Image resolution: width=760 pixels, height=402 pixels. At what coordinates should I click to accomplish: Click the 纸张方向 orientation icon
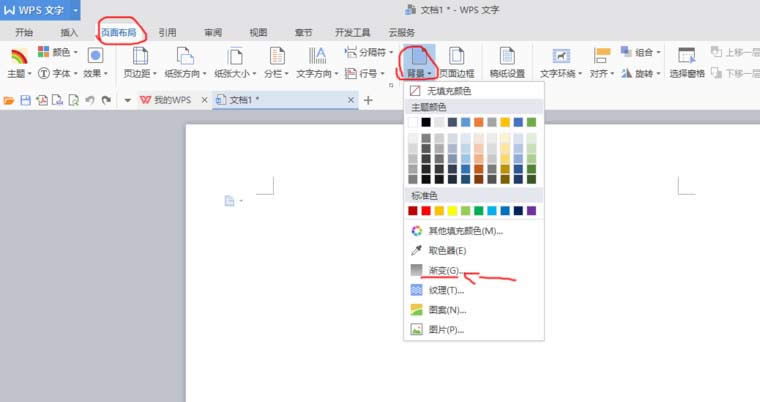click(x=185, y=56)
